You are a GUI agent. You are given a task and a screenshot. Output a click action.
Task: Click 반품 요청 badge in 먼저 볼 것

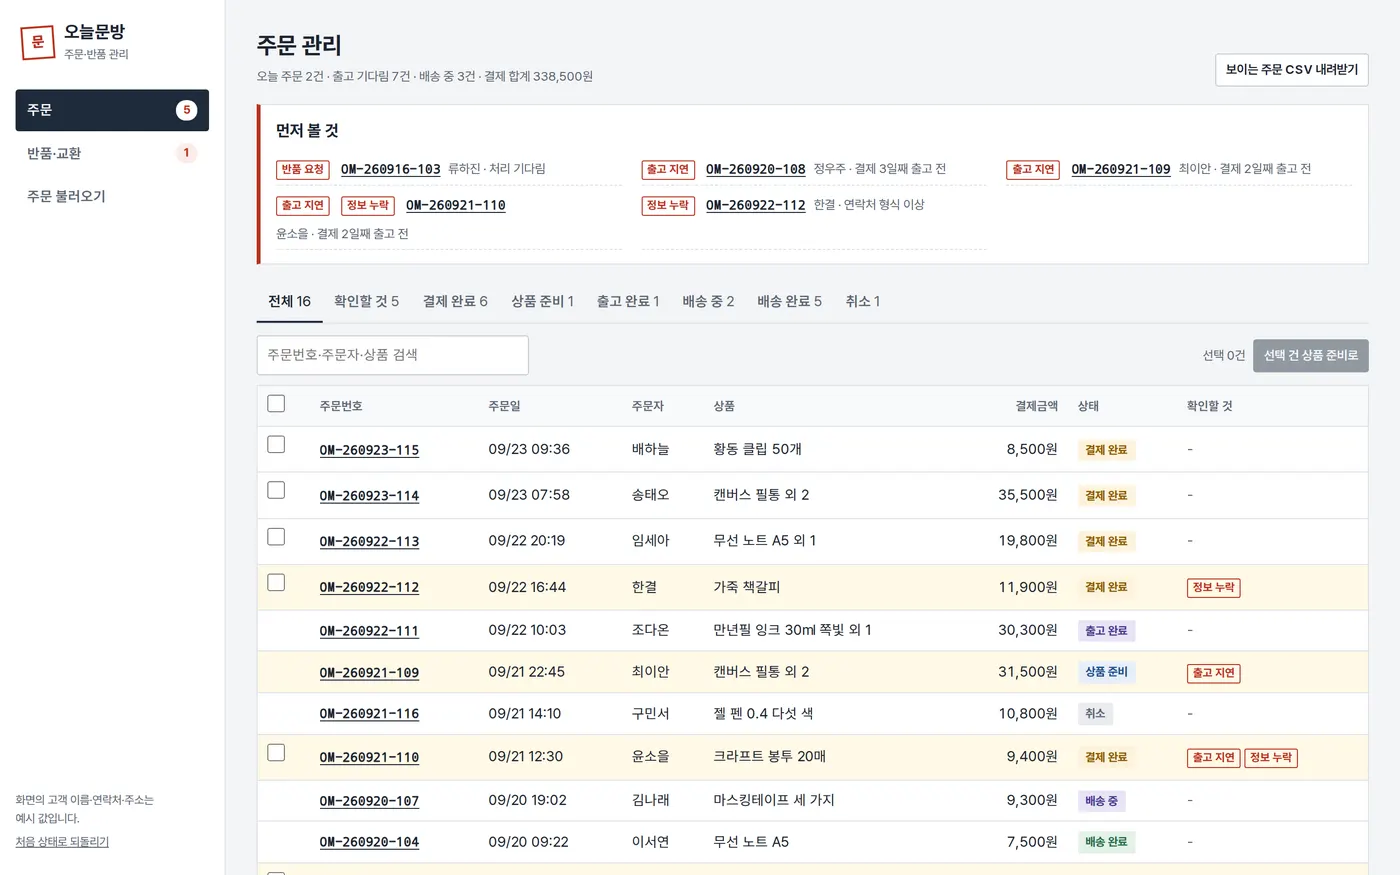point(302,170)
